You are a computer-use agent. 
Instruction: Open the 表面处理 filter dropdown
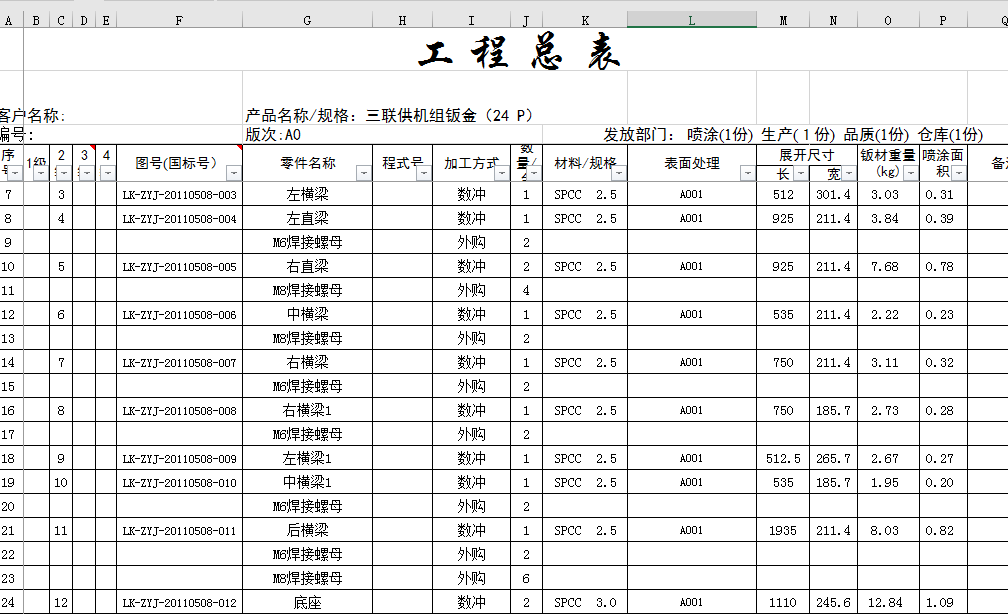pyautogui.click(x=747, y=173)
